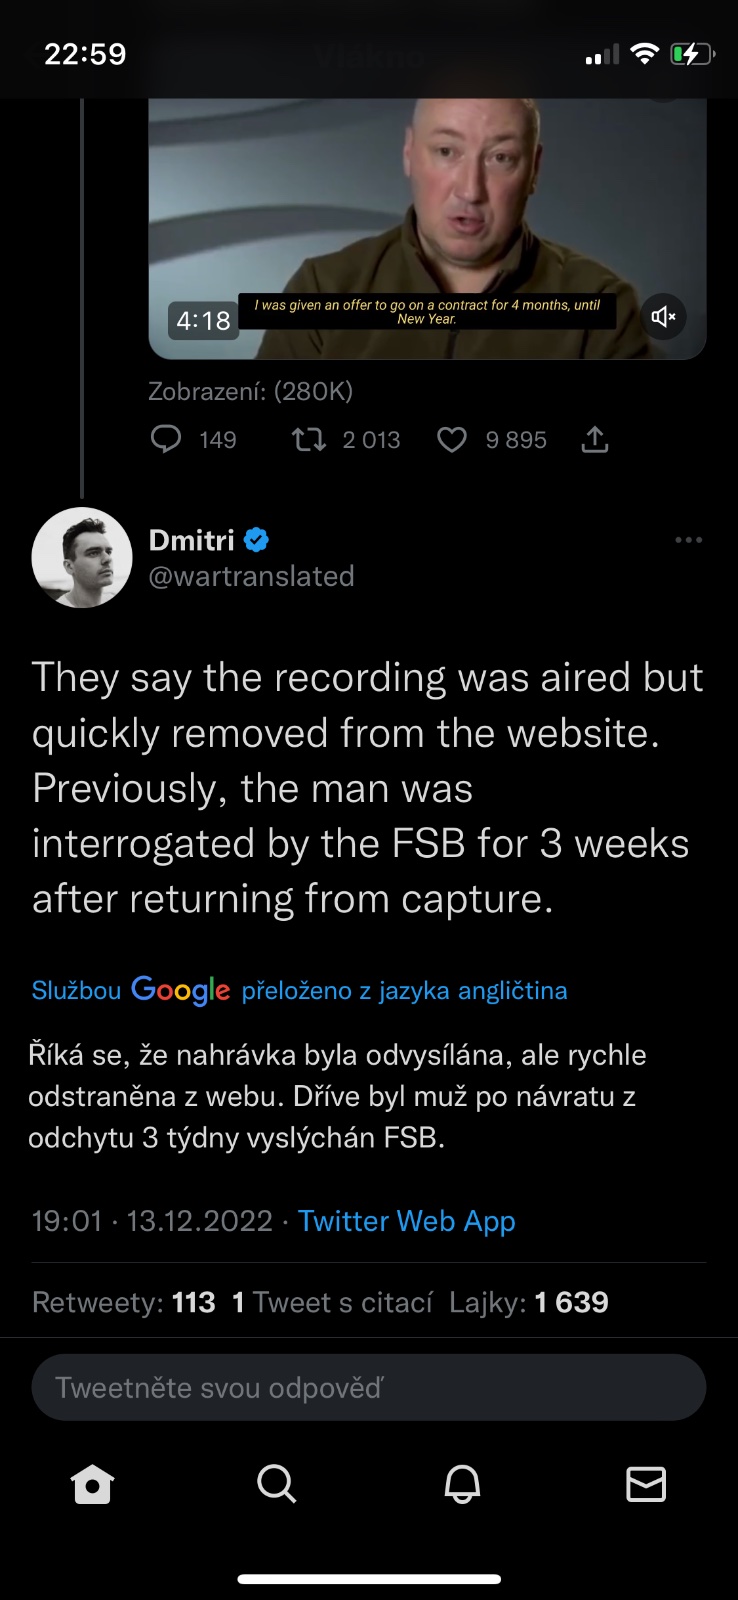Tap the blue verified badge by Dmitri
This screenshot has width=738, height=1600.
(x=257, y=540)
